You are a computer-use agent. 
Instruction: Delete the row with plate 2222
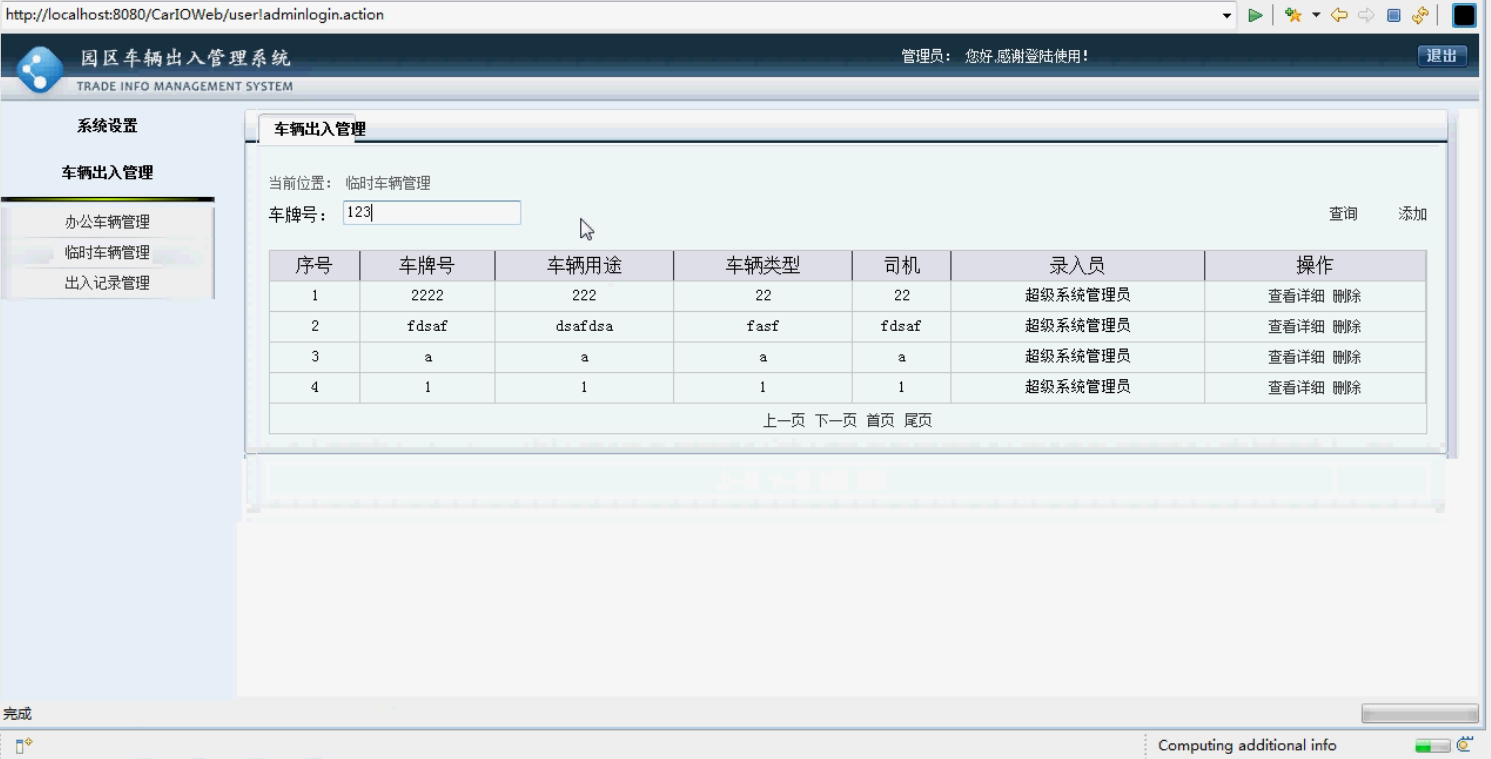click(1347, 296)
